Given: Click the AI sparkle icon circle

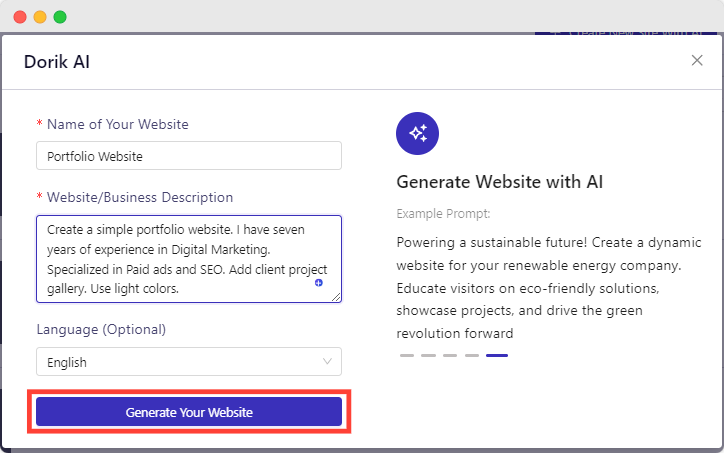Looking at the screenshot, I should point(417,133).
